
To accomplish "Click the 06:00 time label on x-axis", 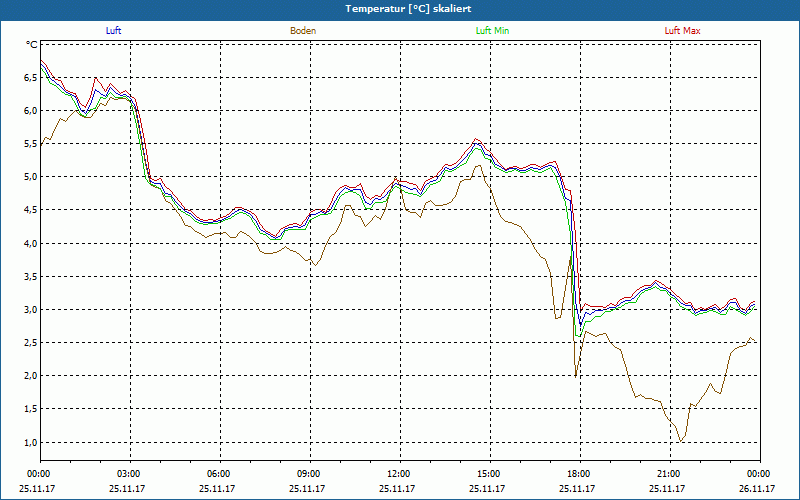I will 217,474.
